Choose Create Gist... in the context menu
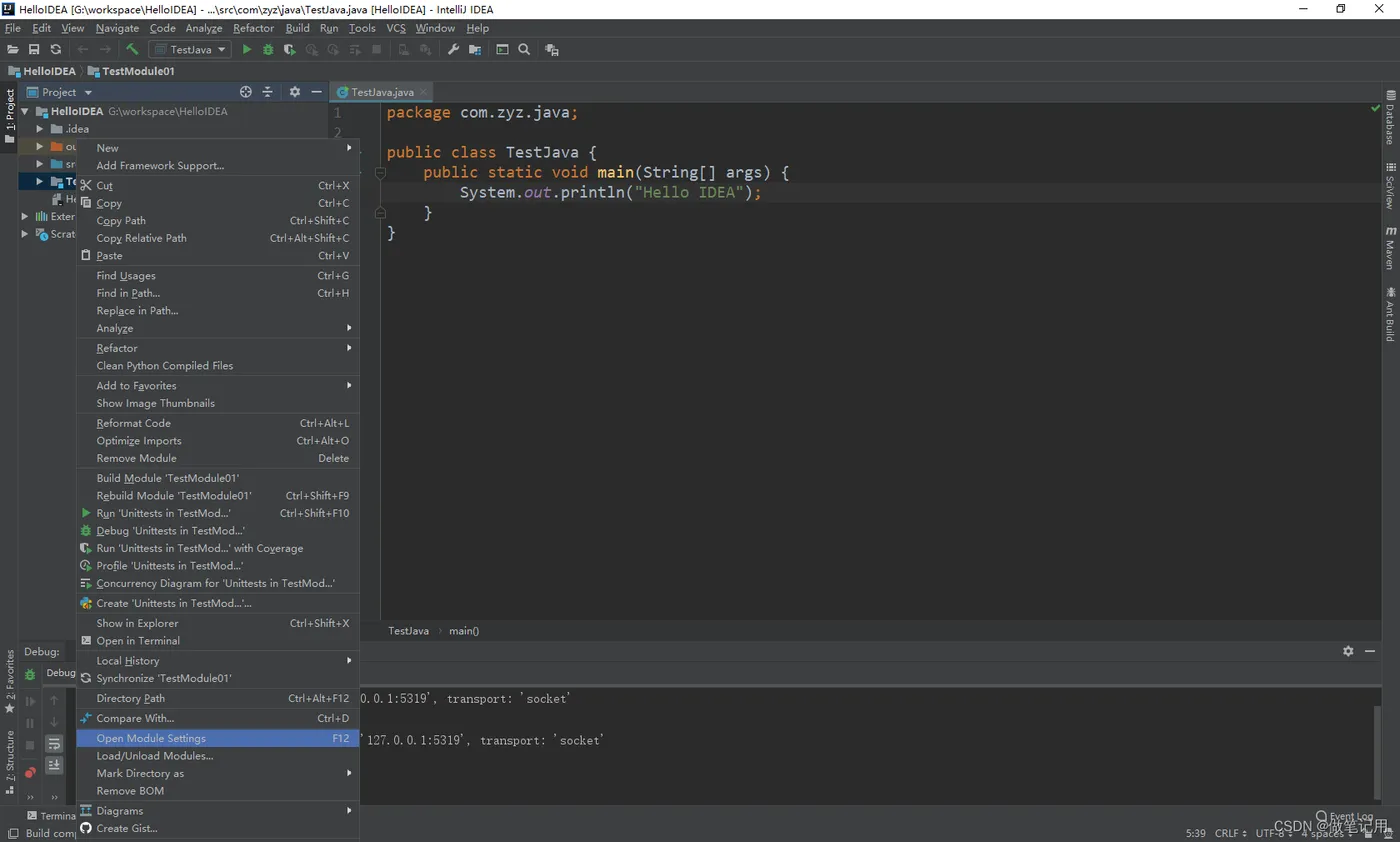1400x842 pixels. click(218, 828)
